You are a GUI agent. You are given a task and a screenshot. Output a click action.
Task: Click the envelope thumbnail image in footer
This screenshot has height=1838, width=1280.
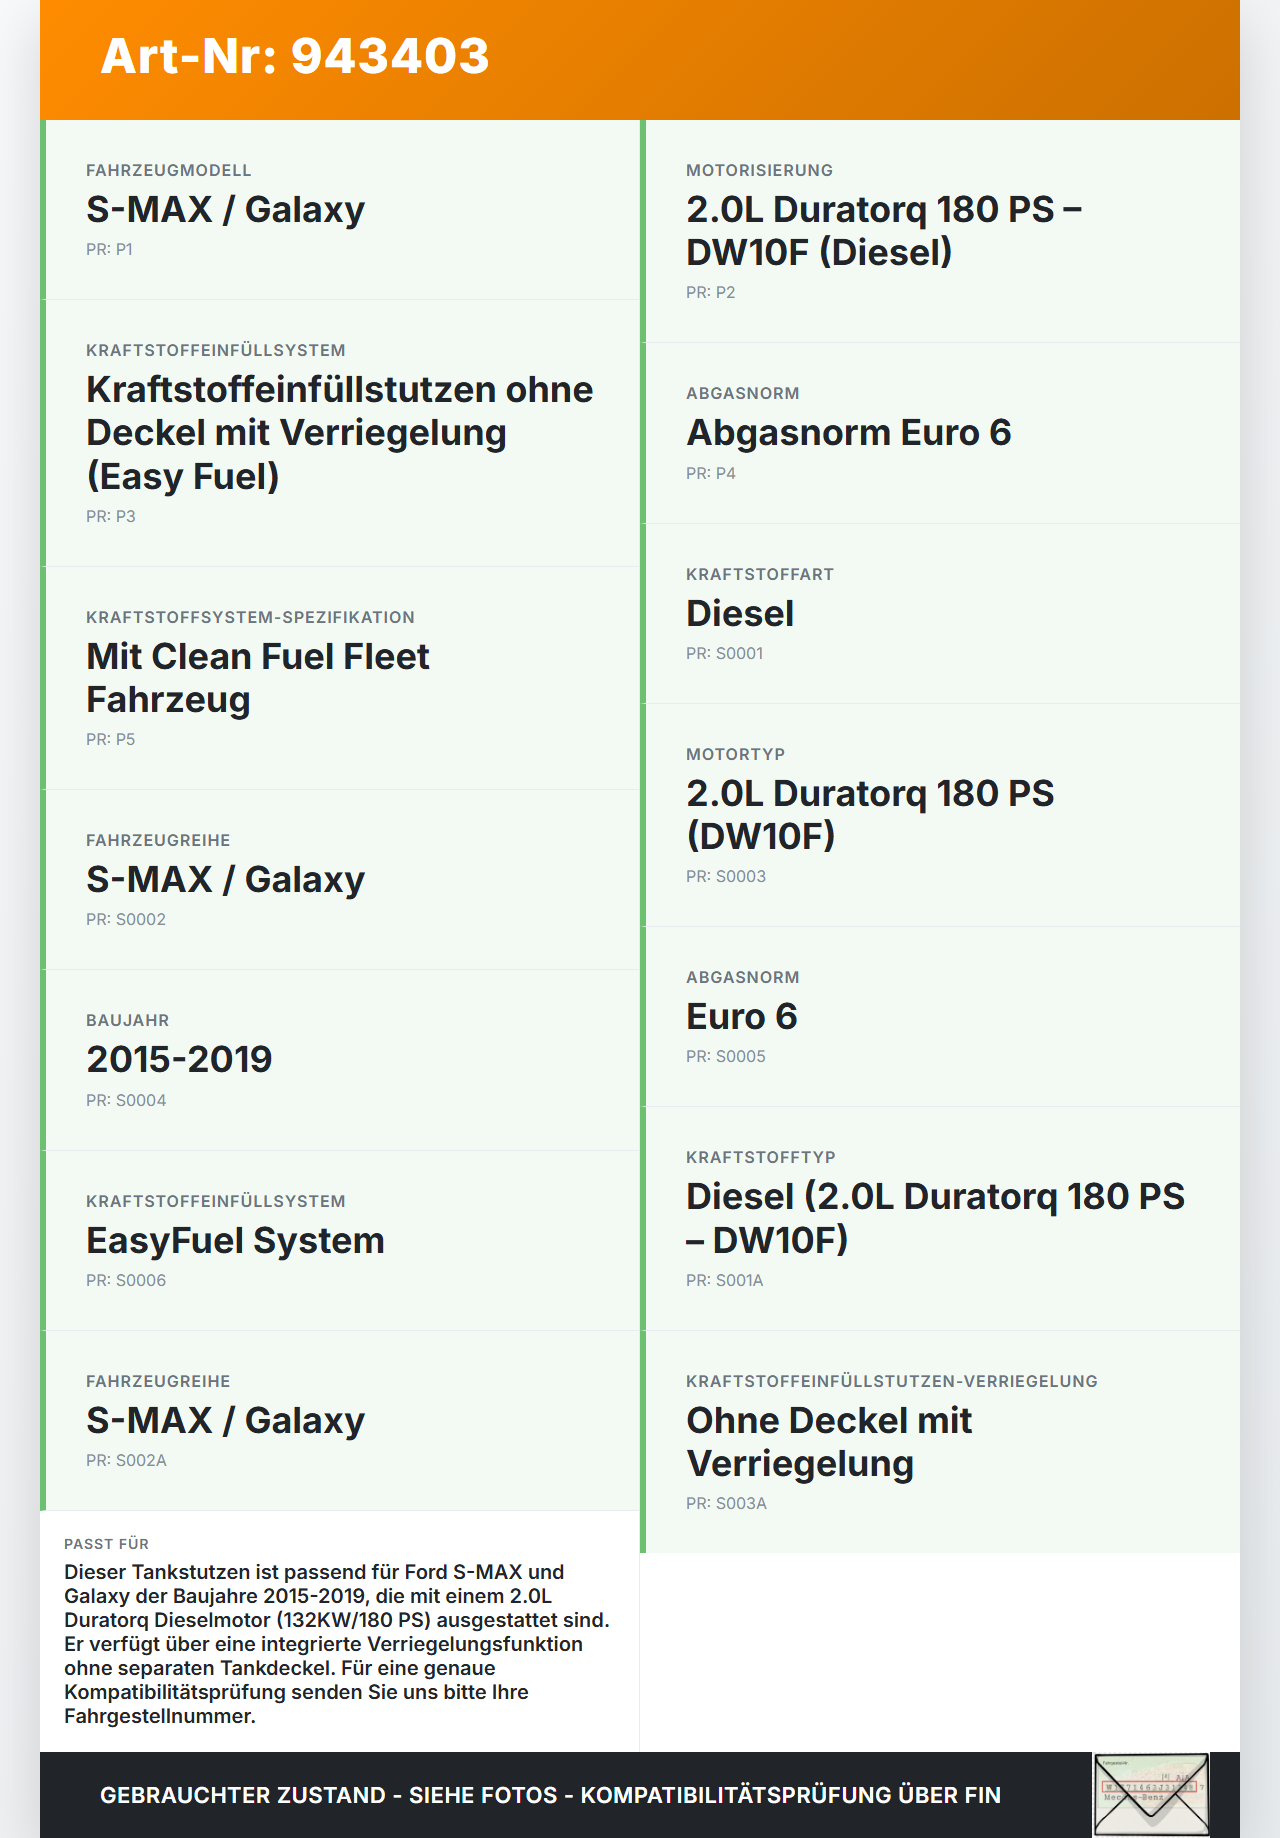tap(1151, 1795)
